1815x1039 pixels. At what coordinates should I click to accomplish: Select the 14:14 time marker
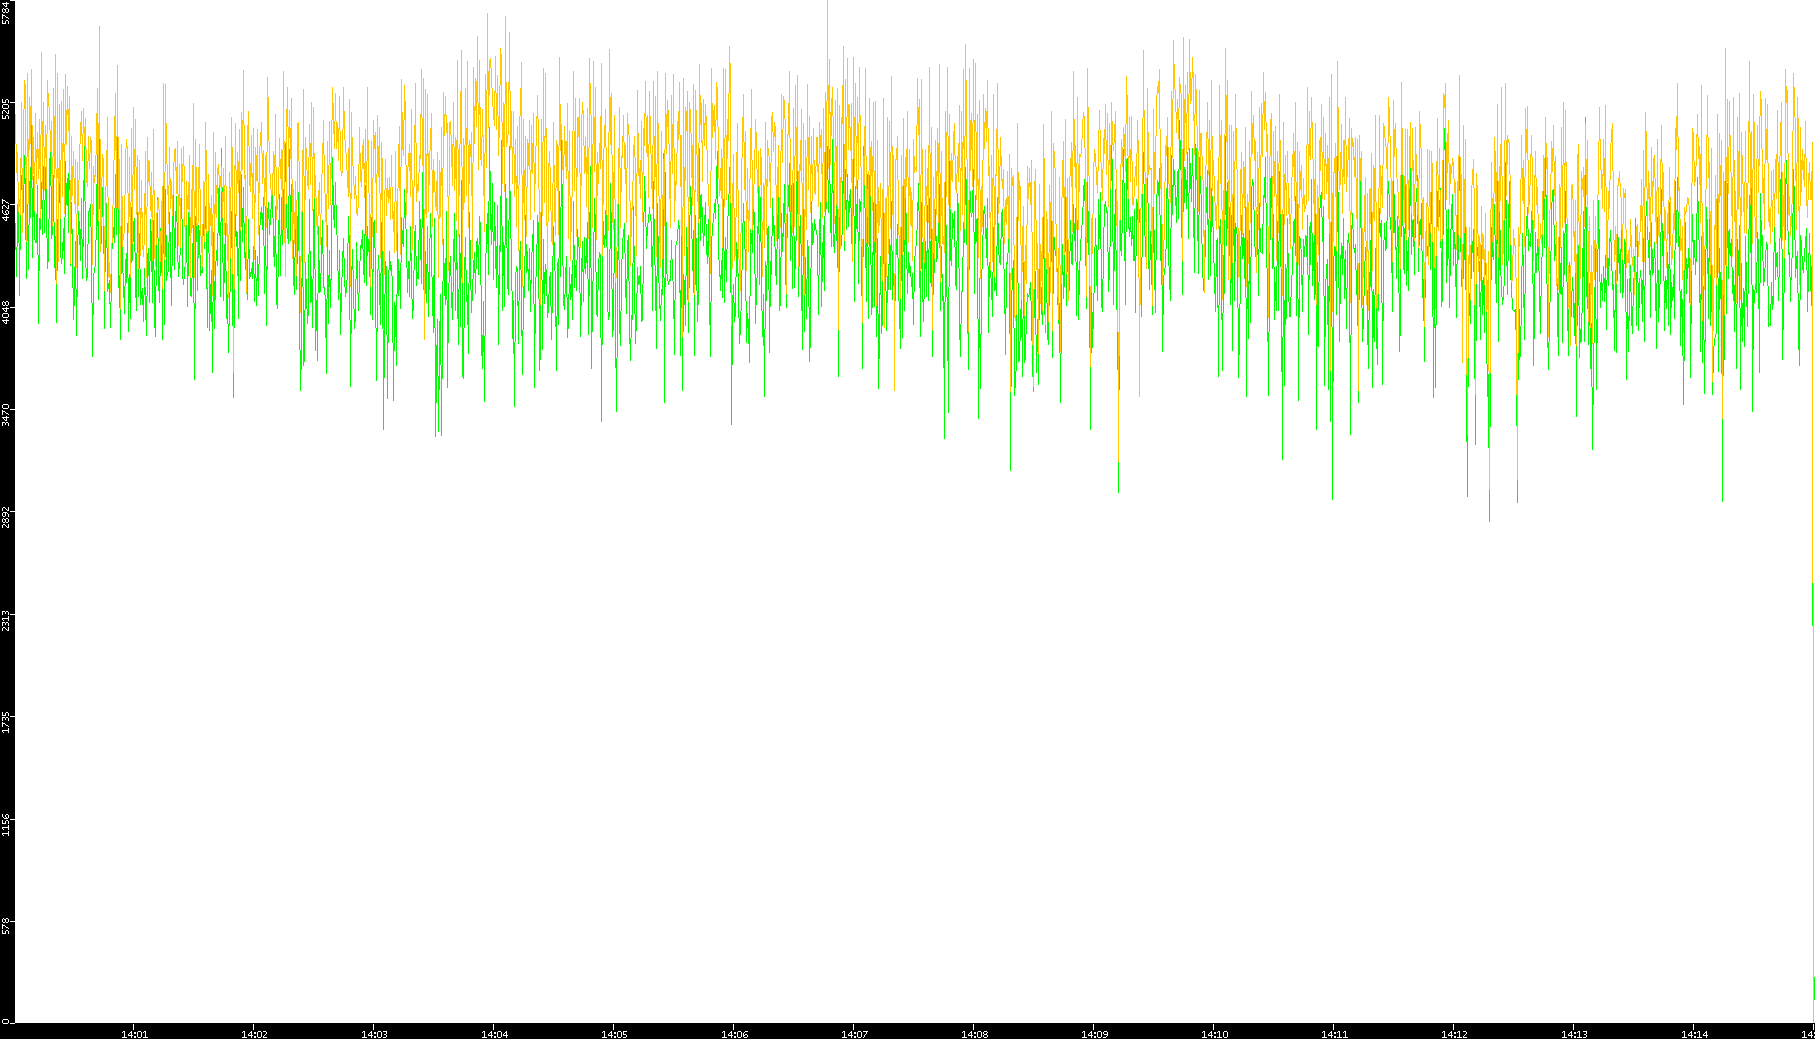click(x=1694, y=1033)
